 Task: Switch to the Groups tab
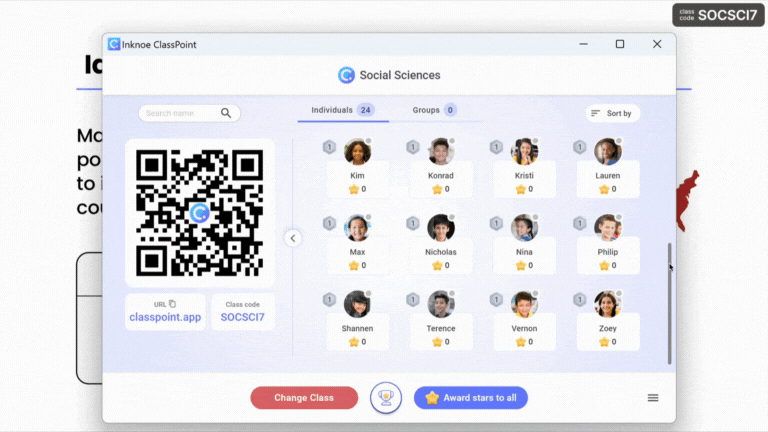(x=434, y=110)
